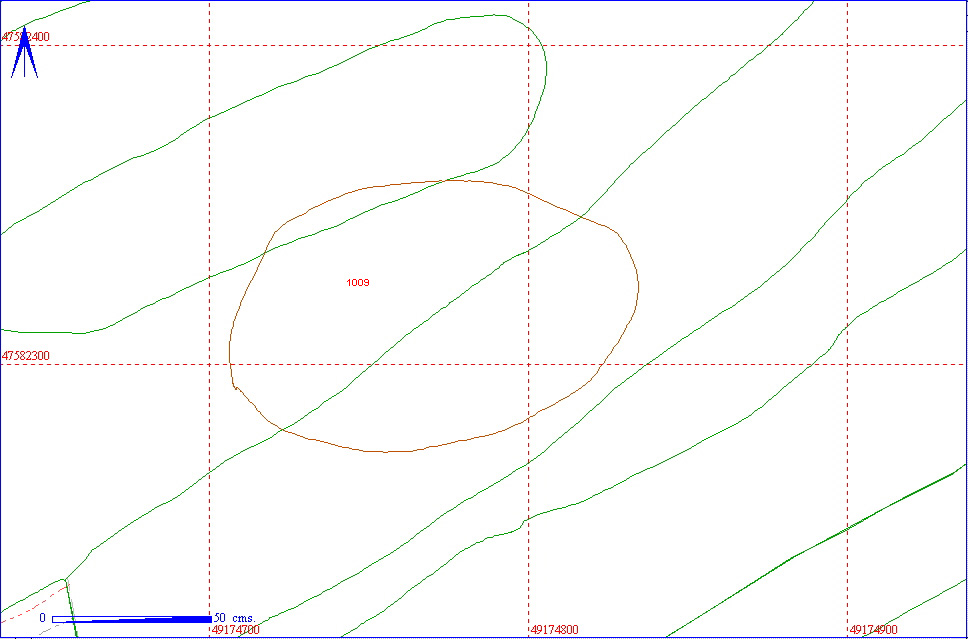The height and width of the screenshot is (639, 968).
Task: Click the blue north arrow symbol
Action: click(24, 54)
